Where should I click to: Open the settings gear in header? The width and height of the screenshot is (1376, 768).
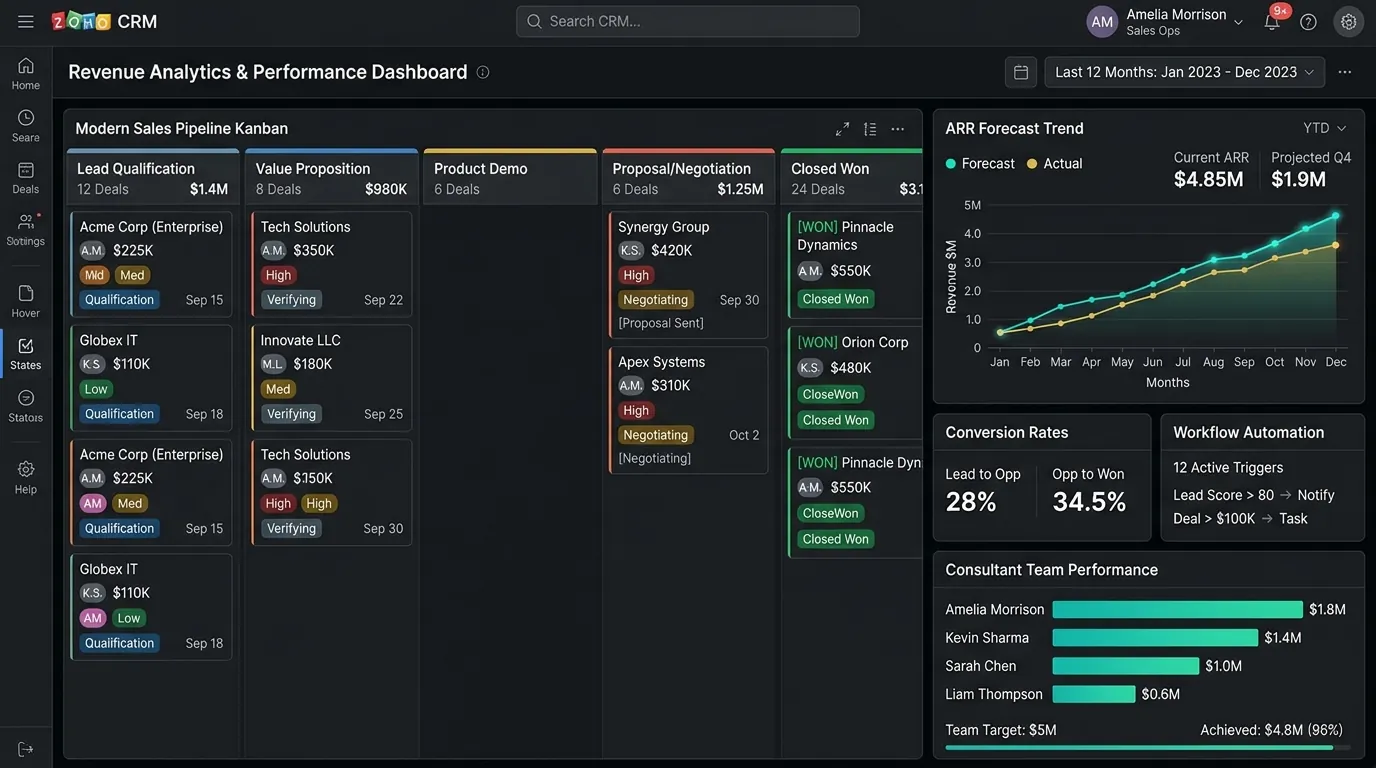coord(1349,22)
